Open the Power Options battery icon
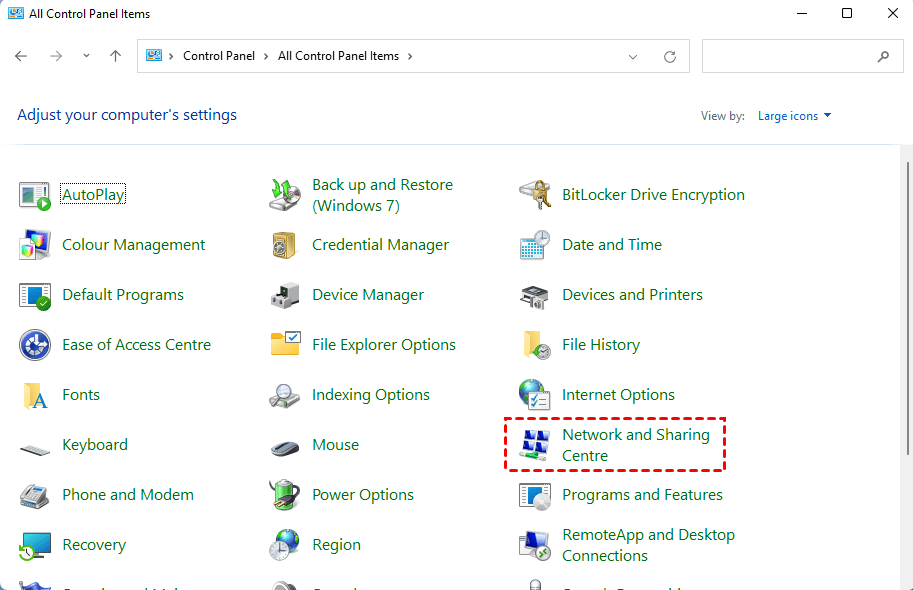913x590 pixels. coord(285,494)
